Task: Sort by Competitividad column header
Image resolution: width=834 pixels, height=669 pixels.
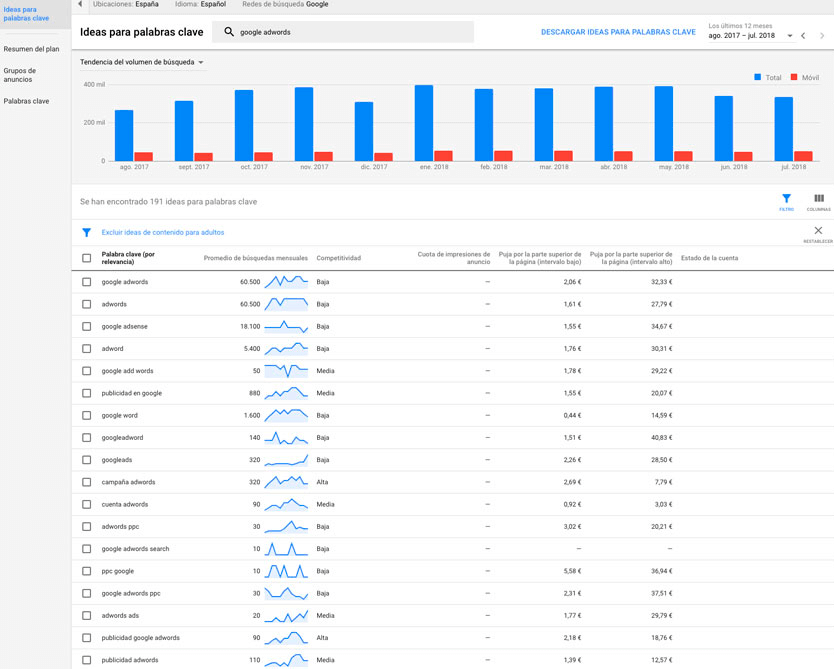Action: click(338, 258)
